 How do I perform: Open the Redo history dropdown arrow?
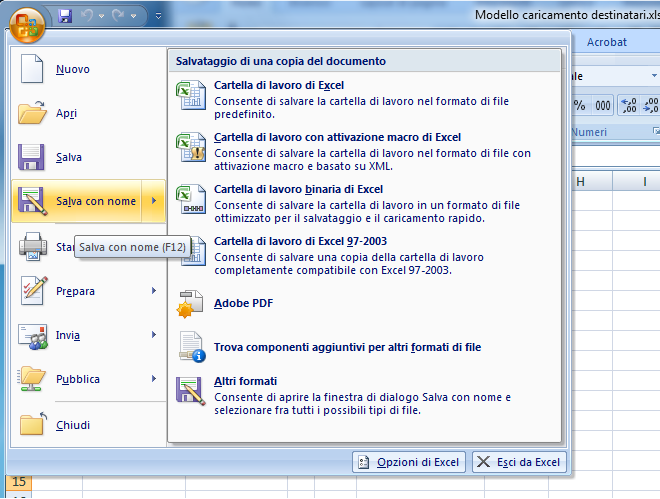click(133, 16)
